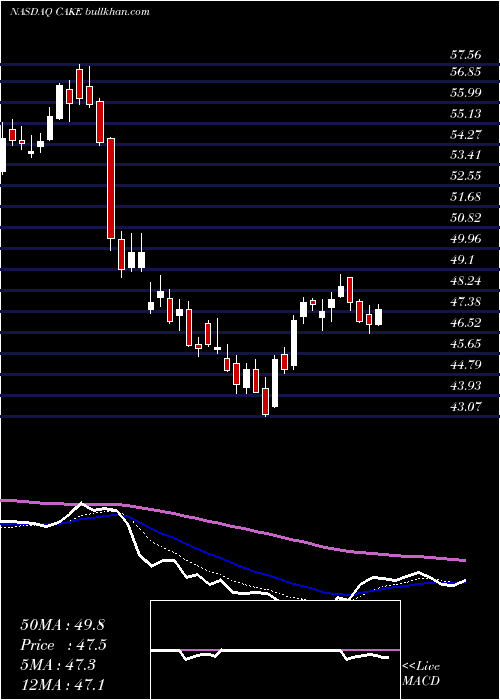The width and height of the screenshot is (500, 700).
Task: Click the 49.96 price axis label
Action: tap(465, 239)
